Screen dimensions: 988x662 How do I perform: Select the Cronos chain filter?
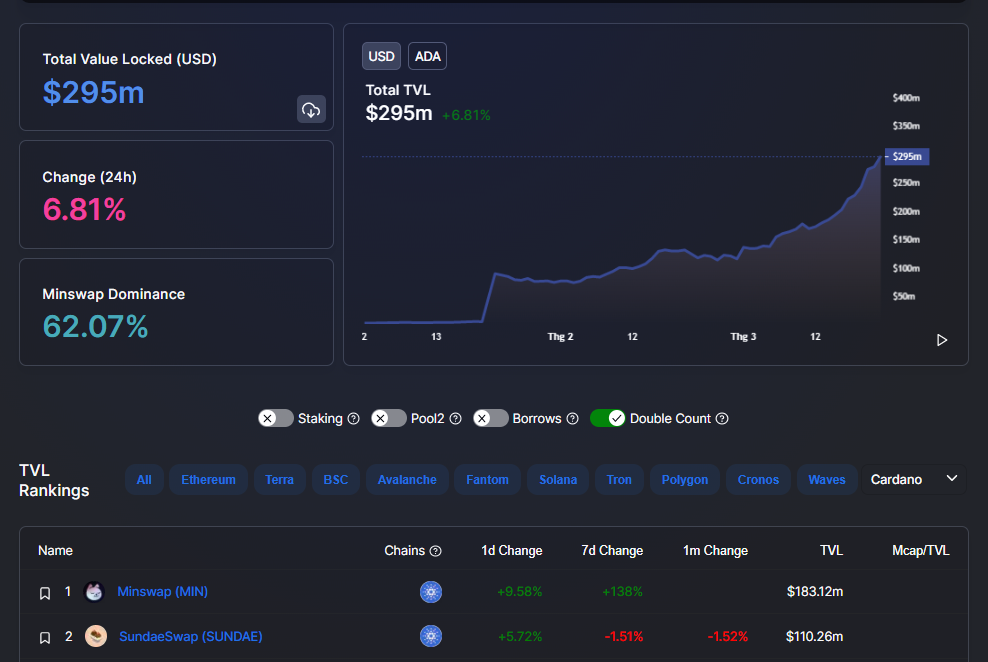pos(758,479)
